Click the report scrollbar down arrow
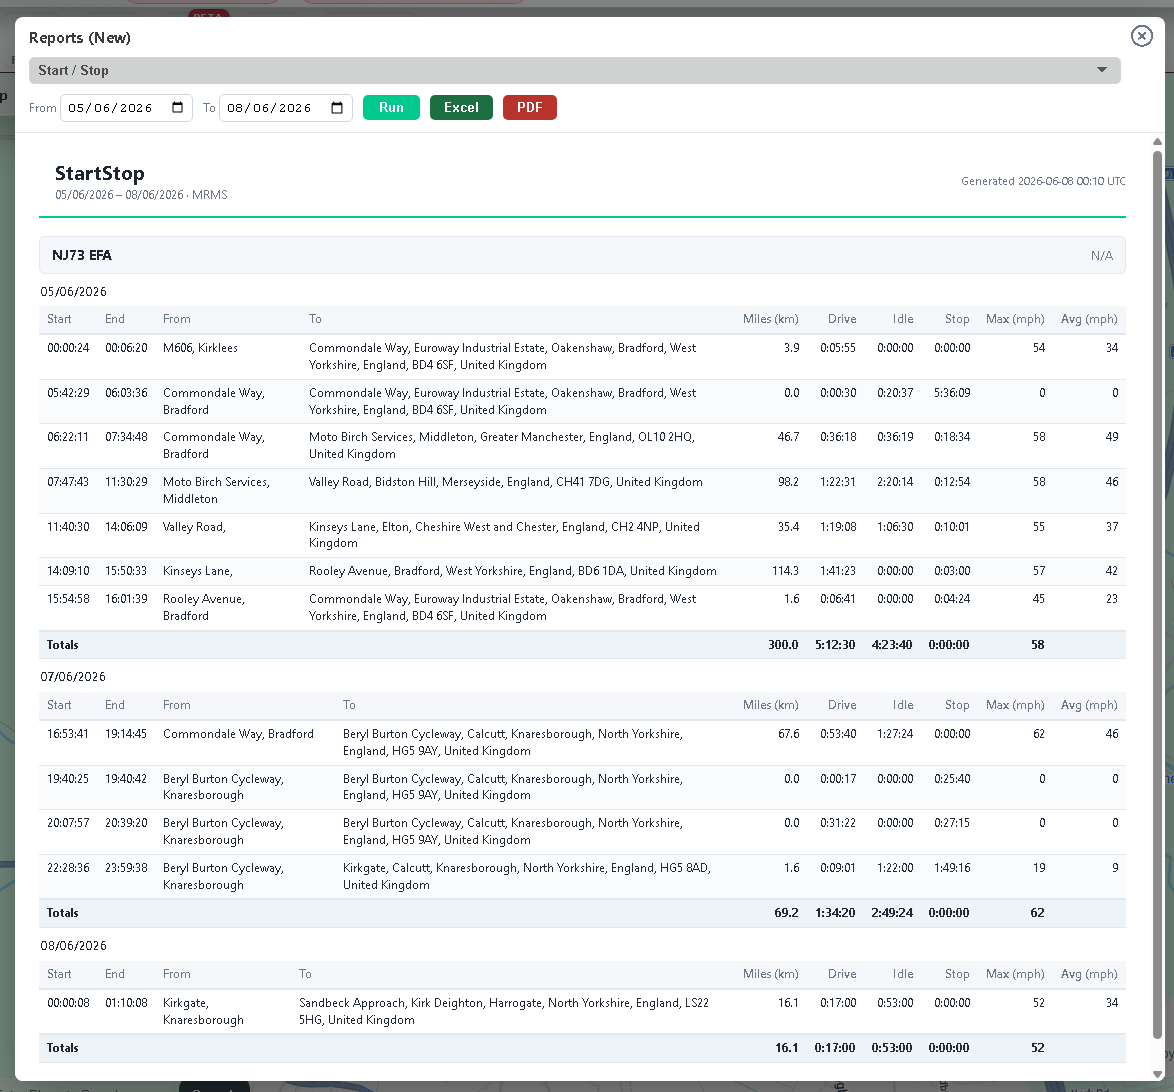 pos(1157,1075)
